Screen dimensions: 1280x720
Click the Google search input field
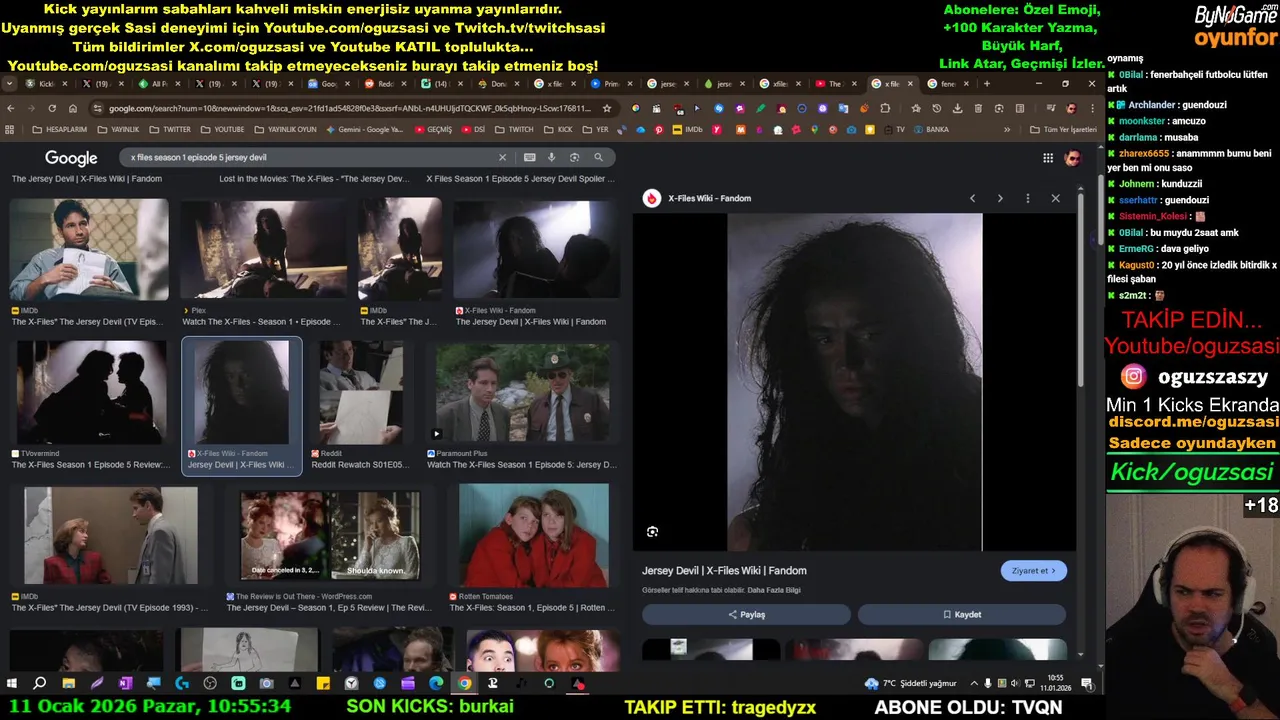pos(310,157)
